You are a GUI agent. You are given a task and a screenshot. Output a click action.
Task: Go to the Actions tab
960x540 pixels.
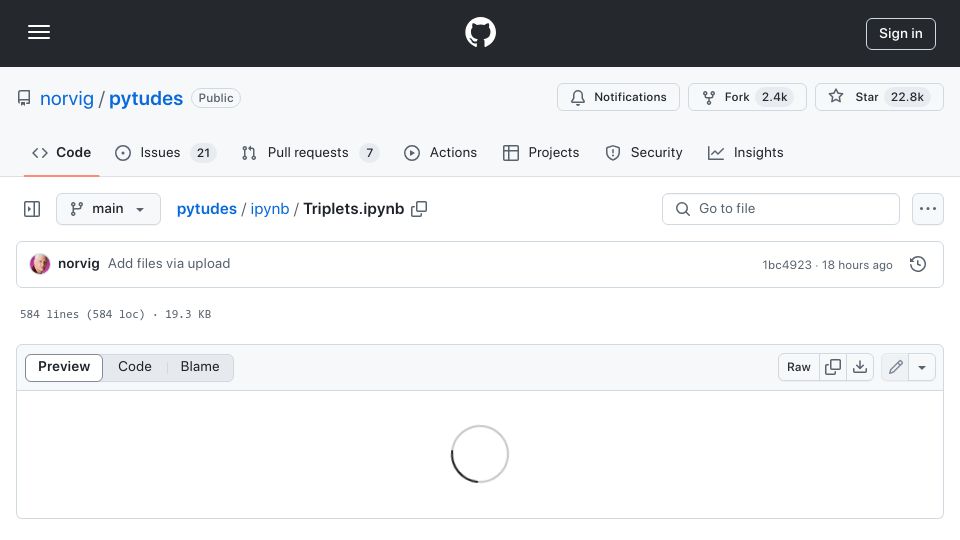[440, 152]
